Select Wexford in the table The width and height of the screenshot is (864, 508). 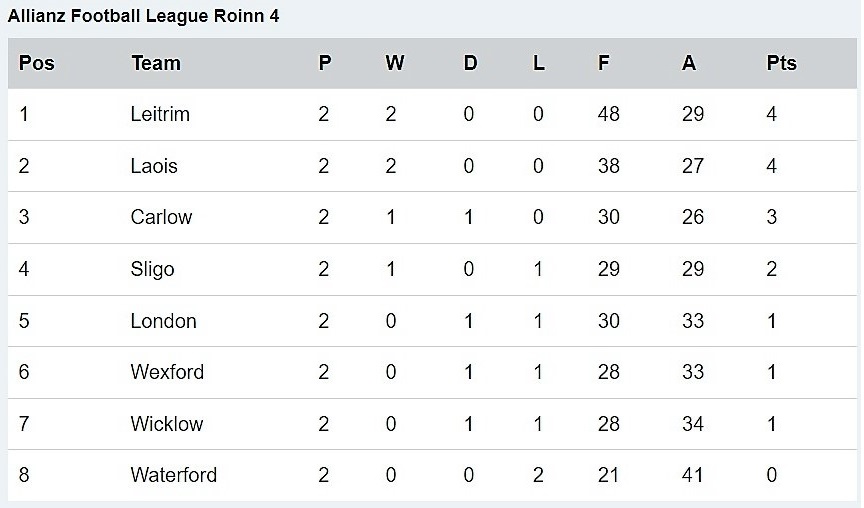[167, 372]
